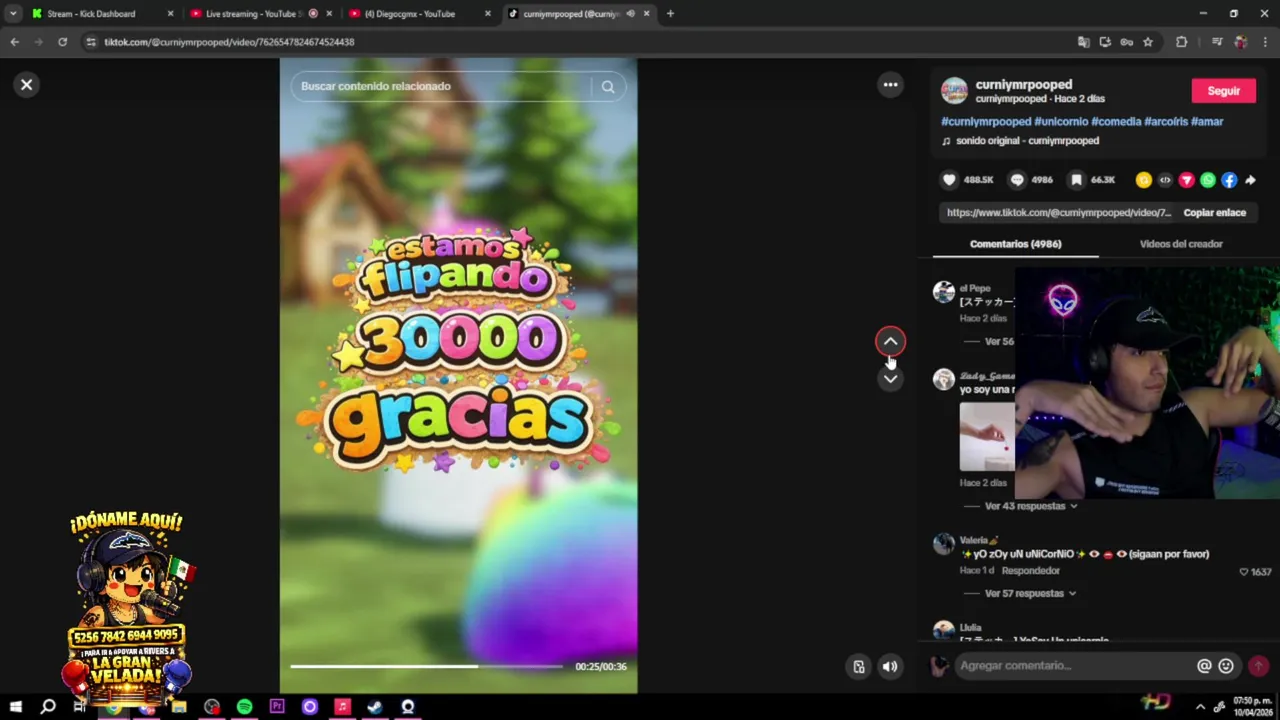Open Windows taskbar search
The width and height of the screenshot is (1280, 720).
47,707
